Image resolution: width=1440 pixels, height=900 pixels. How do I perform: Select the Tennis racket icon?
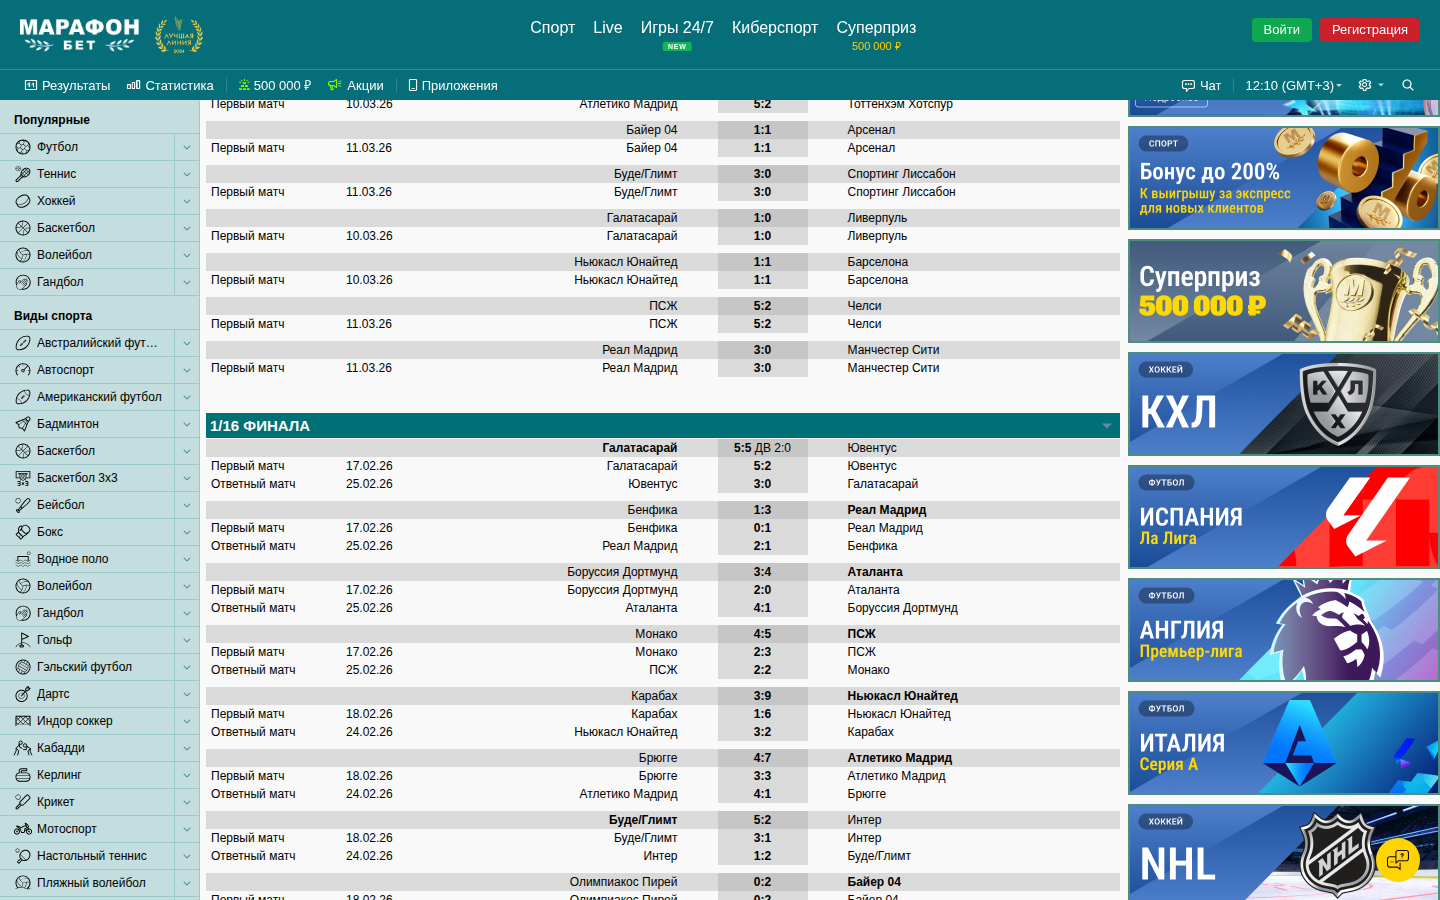23,174
